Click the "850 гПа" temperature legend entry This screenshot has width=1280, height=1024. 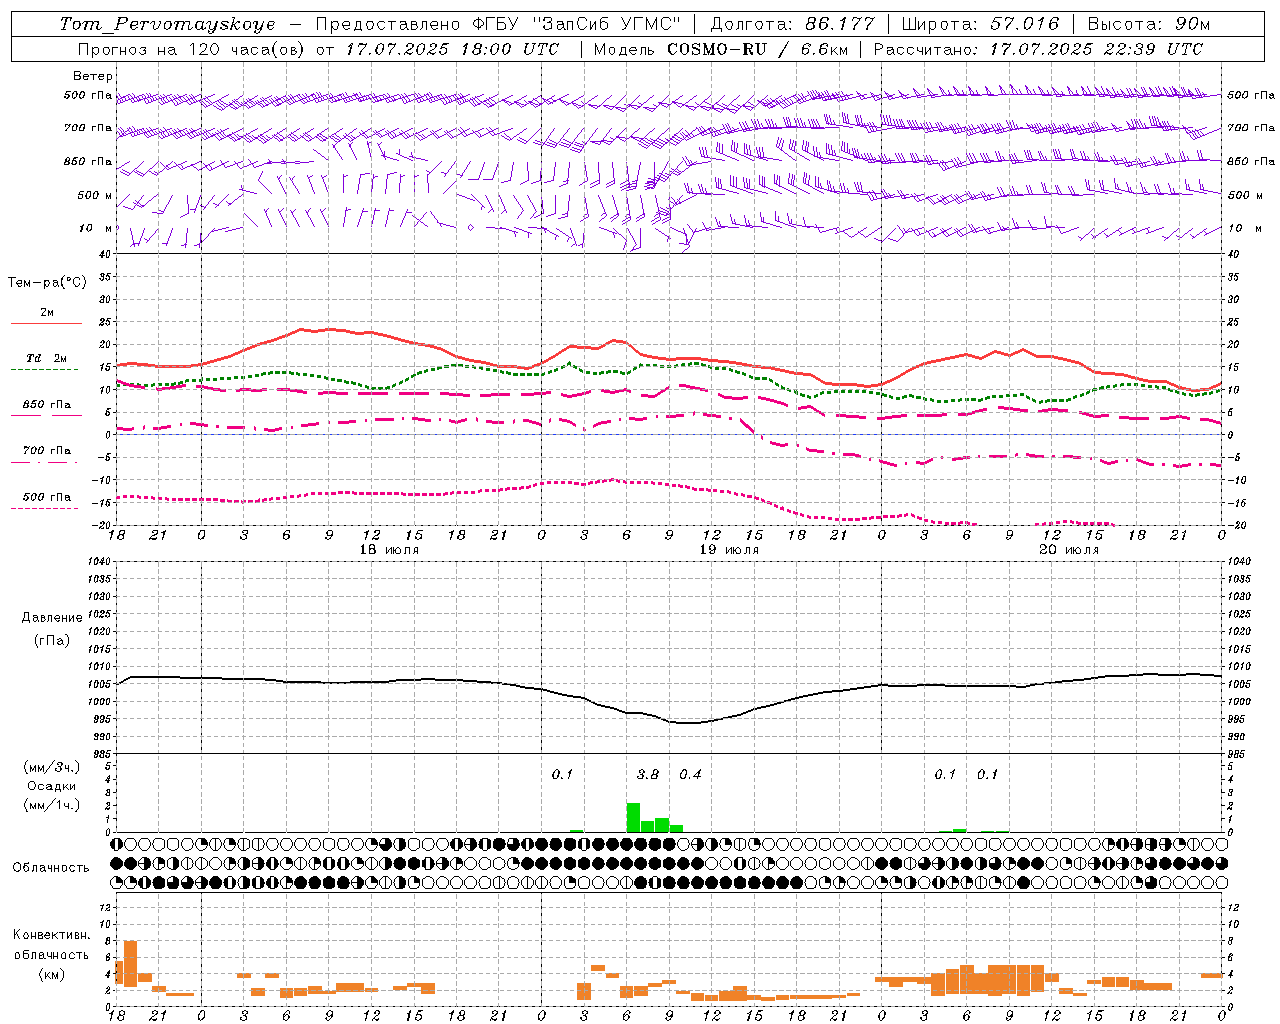tap(47, 405)
